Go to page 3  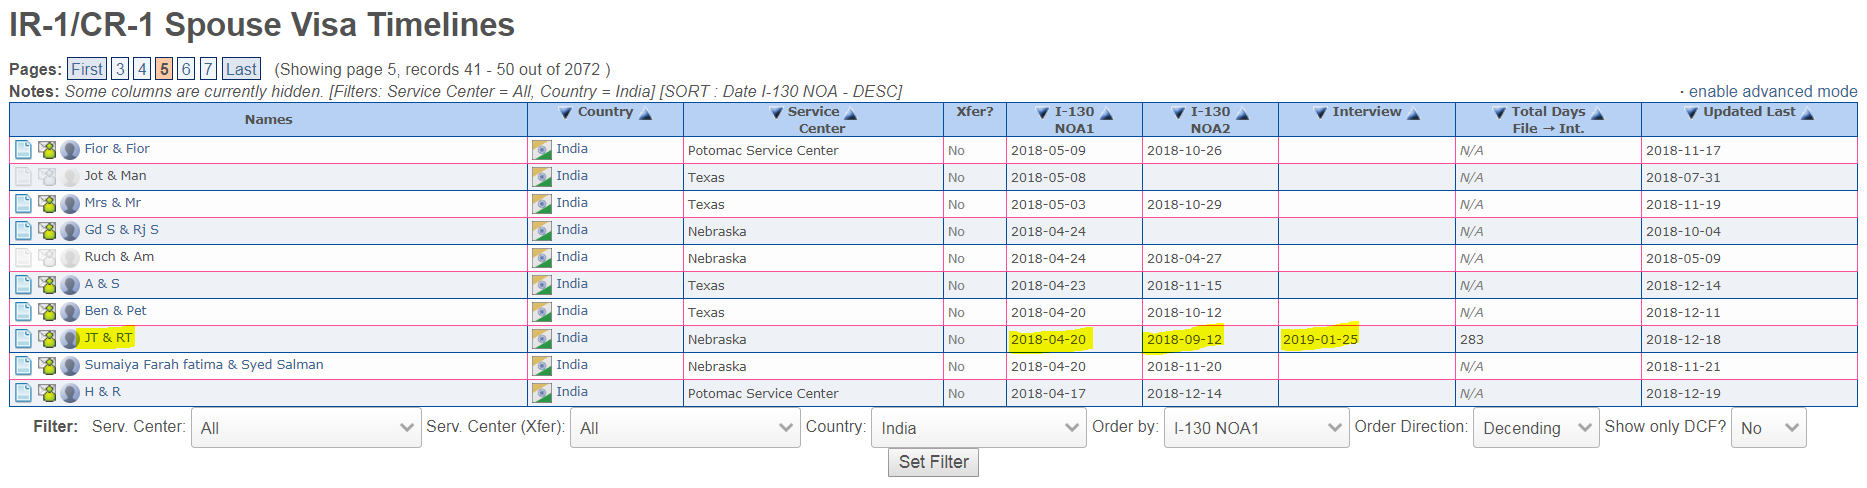click(120, 69)
